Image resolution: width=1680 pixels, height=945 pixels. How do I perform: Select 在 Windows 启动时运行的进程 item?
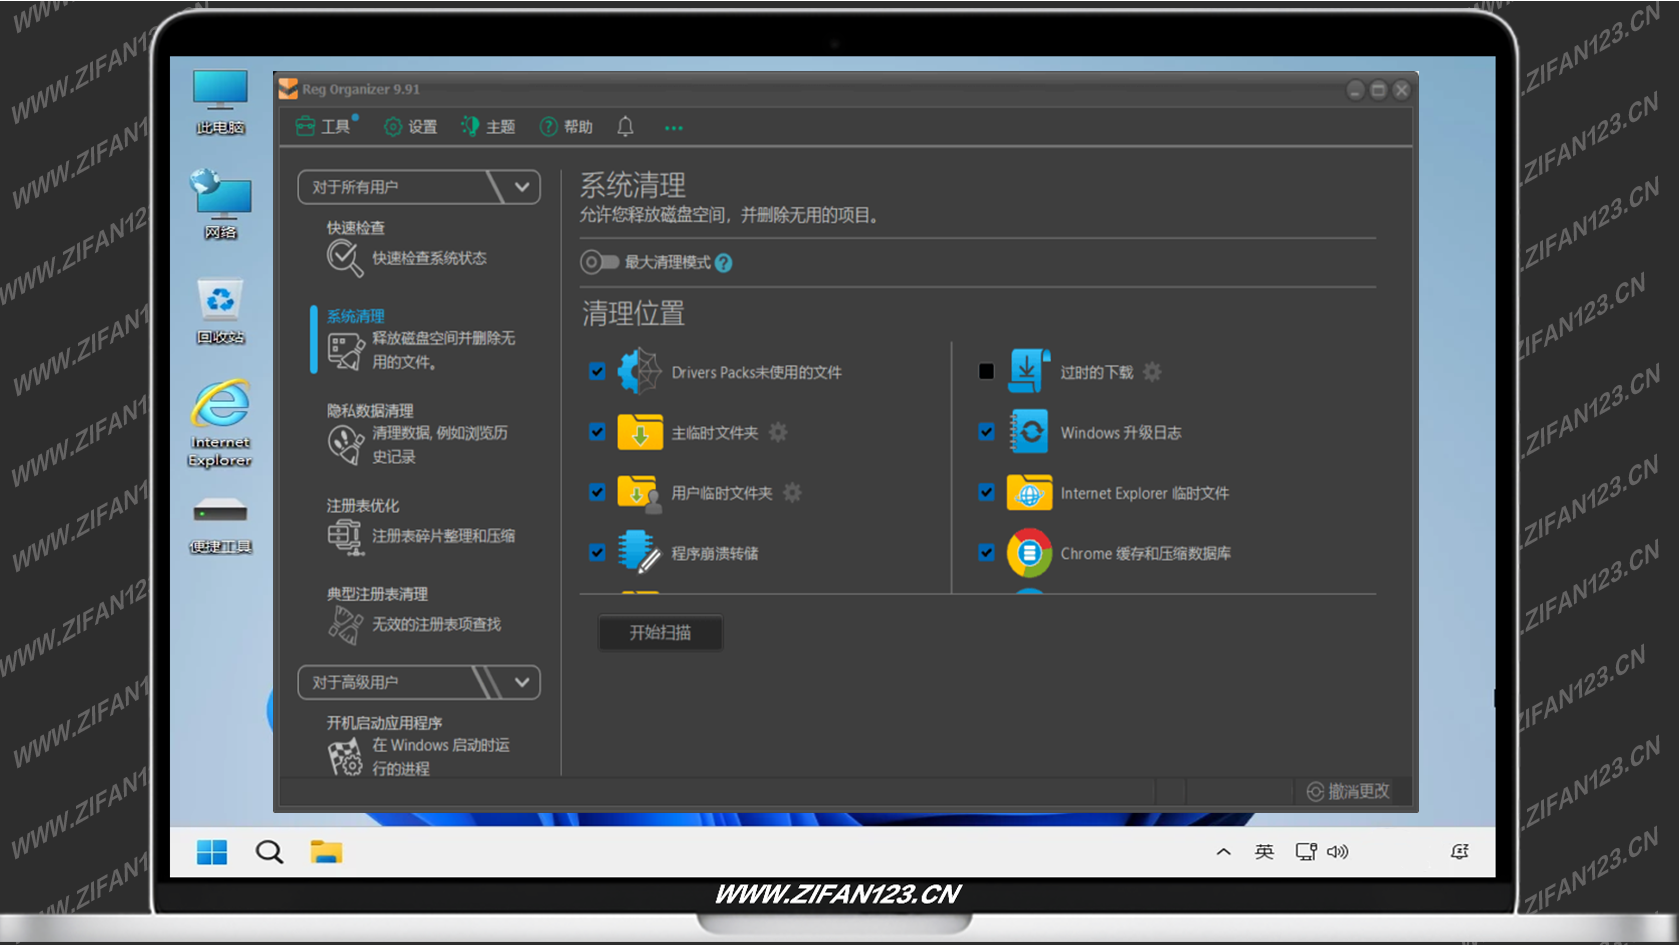click(441, 757)
